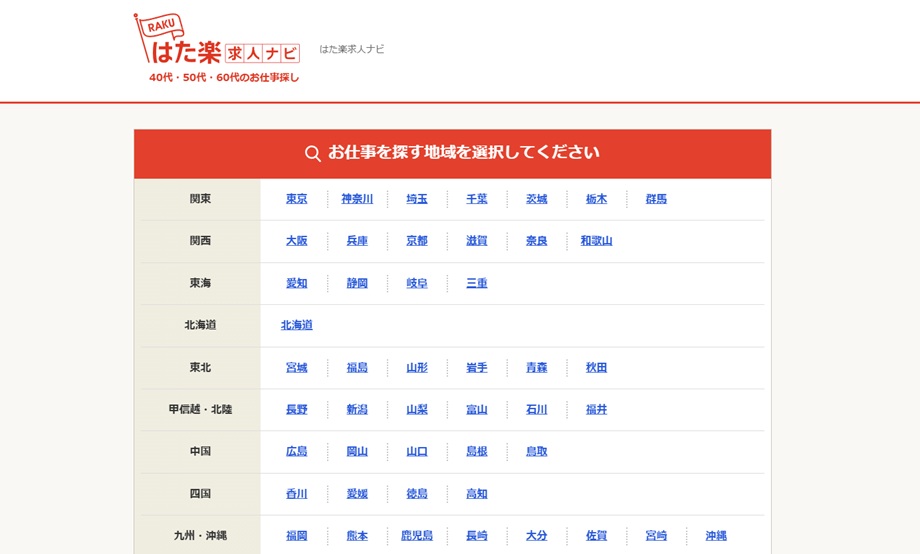The image size is (920, 554).
Task: Open the 東京 job listings link
Action: [x=297, y=199]
